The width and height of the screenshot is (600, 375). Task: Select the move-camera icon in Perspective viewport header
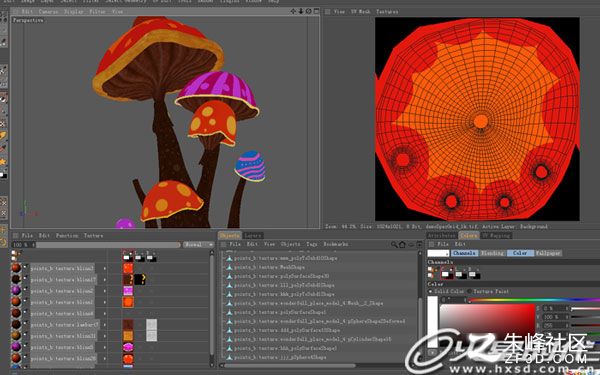click(x=293, y=11)
